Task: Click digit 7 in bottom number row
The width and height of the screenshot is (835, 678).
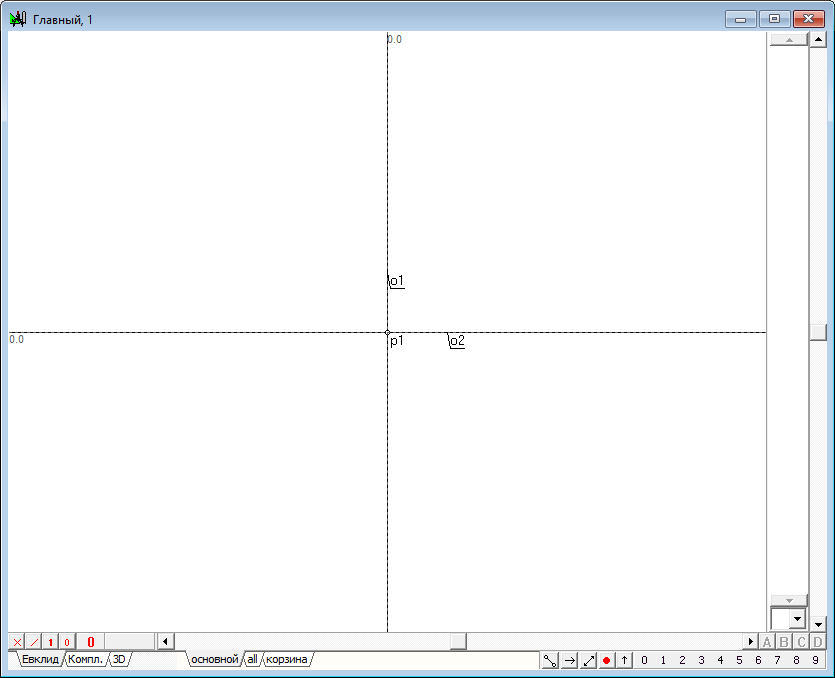Action: [x=777, y=660]
